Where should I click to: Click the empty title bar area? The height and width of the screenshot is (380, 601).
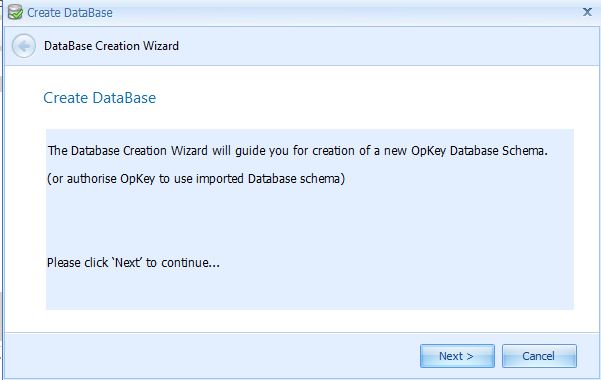(345, 13)
